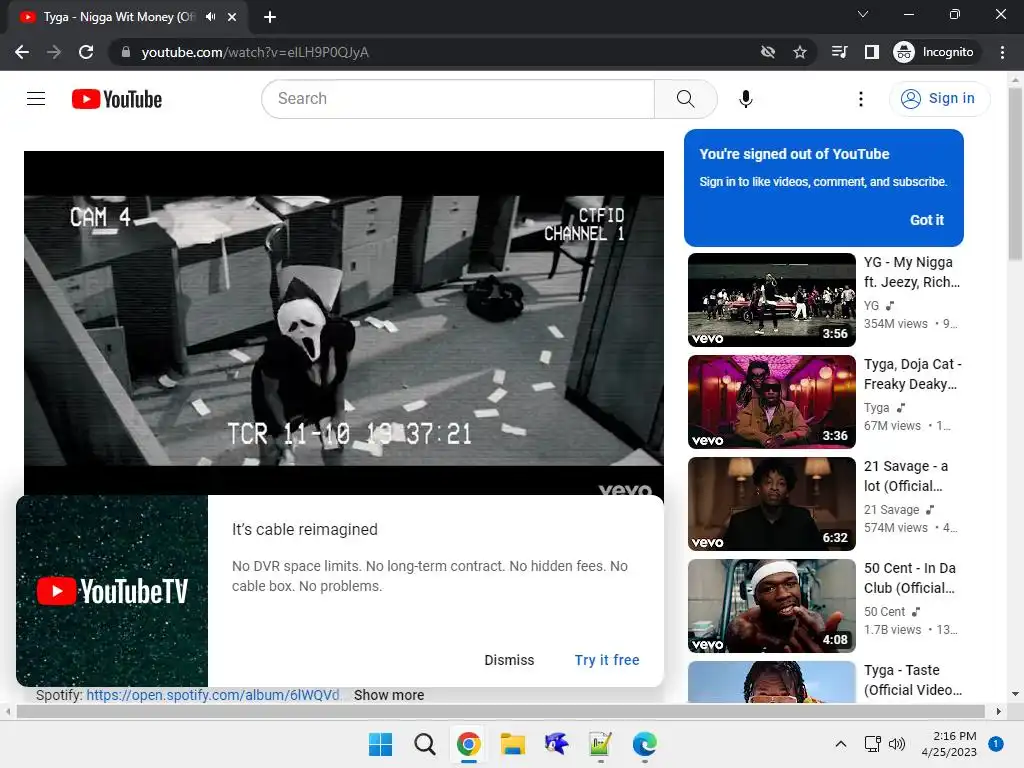This screenshot has width=1024, height=768.
Task: Open 21 Savage - a lot title
Action: (906, 475)
